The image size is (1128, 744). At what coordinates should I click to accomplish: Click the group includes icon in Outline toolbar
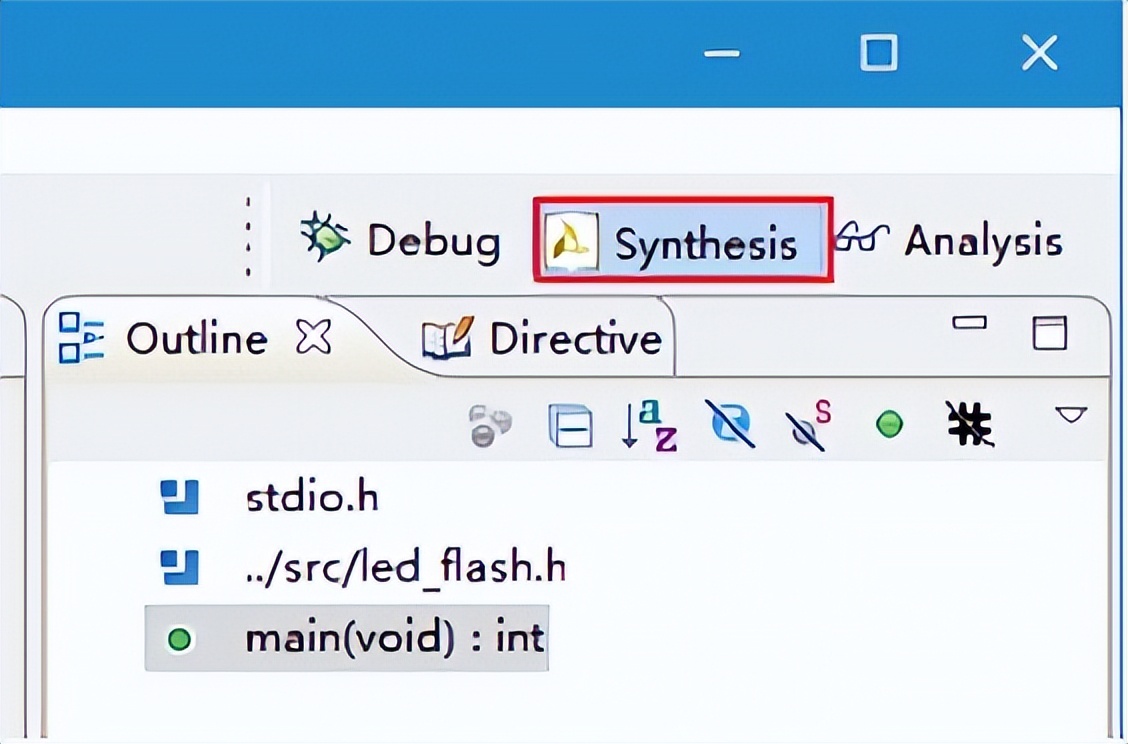(x=490, y=425)
